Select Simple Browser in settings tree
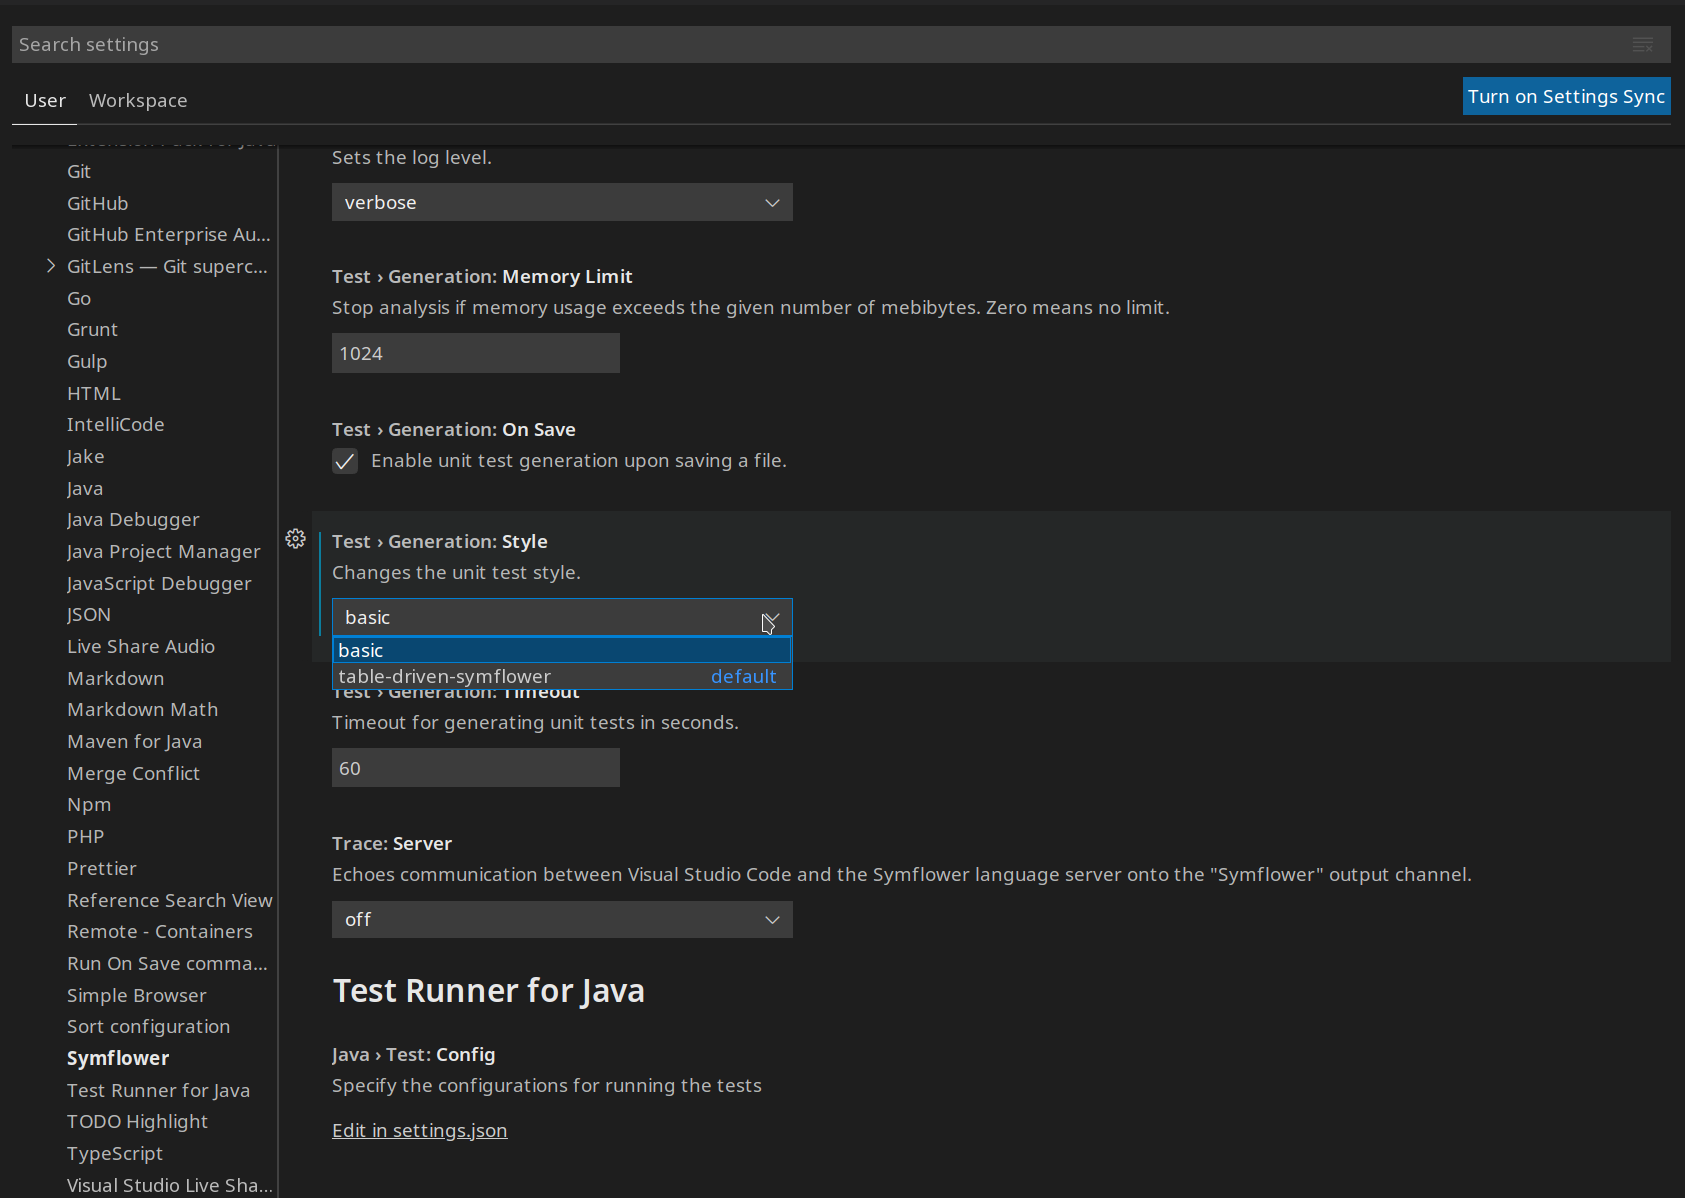 (x=137, y=995)
